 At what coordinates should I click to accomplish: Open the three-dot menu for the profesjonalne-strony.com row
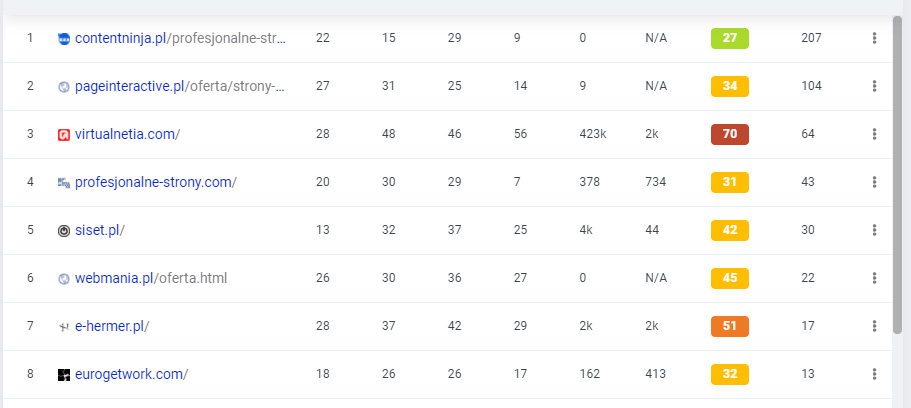pyautogui.click(x=874, y=182)
